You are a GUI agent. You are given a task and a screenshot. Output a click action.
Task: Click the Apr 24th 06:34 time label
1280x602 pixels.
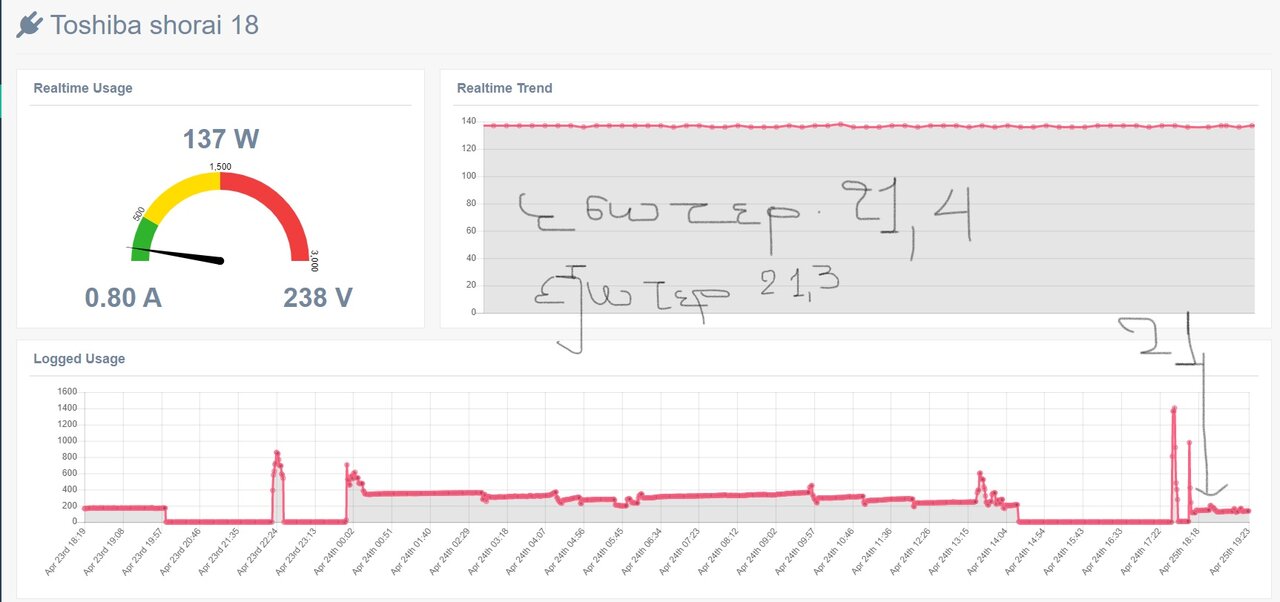click(x=642, y=551)
